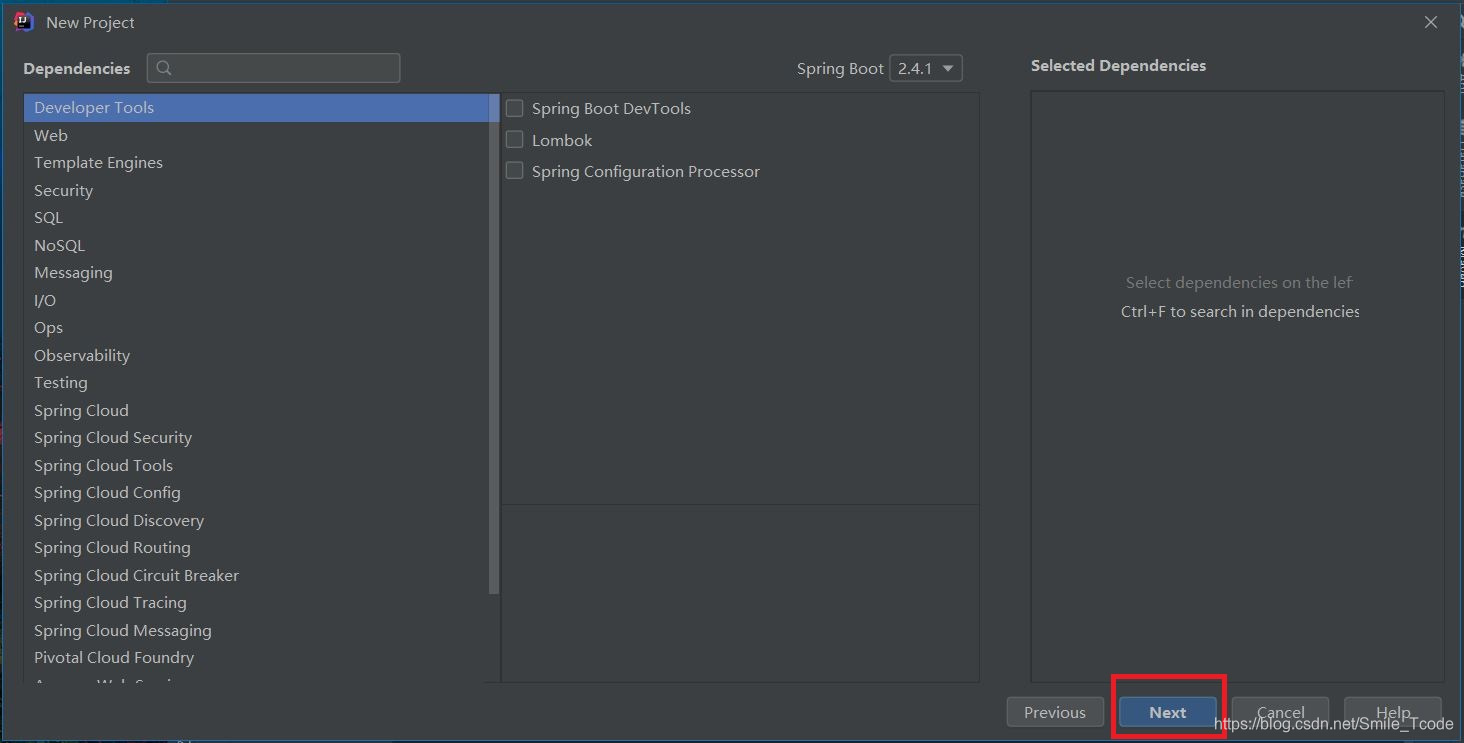This screenshot has height=743, width=1464.
Task: Click the Spring Boot DevTools label
Action: pos(611,108)
